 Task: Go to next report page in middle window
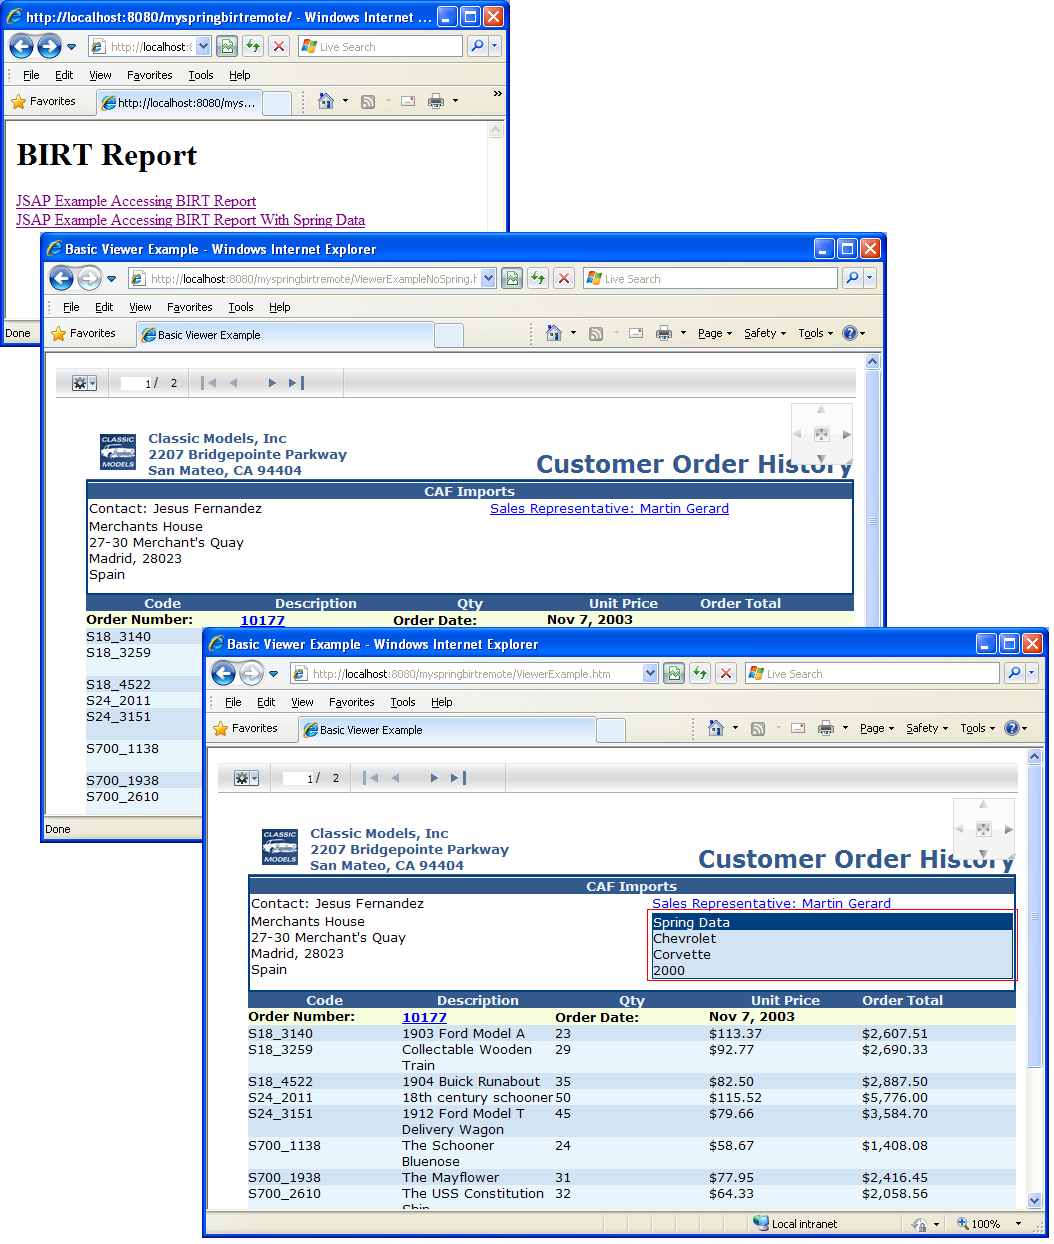coord(272,383)
